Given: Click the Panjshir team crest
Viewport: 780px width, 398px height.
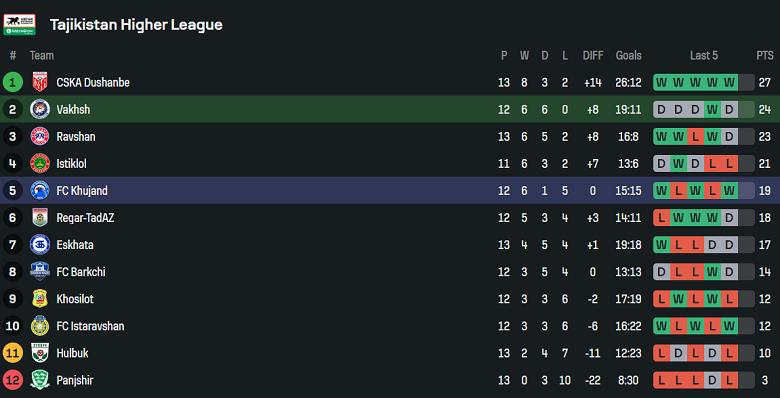Looking at the screenshot, I should coord(40,381).
